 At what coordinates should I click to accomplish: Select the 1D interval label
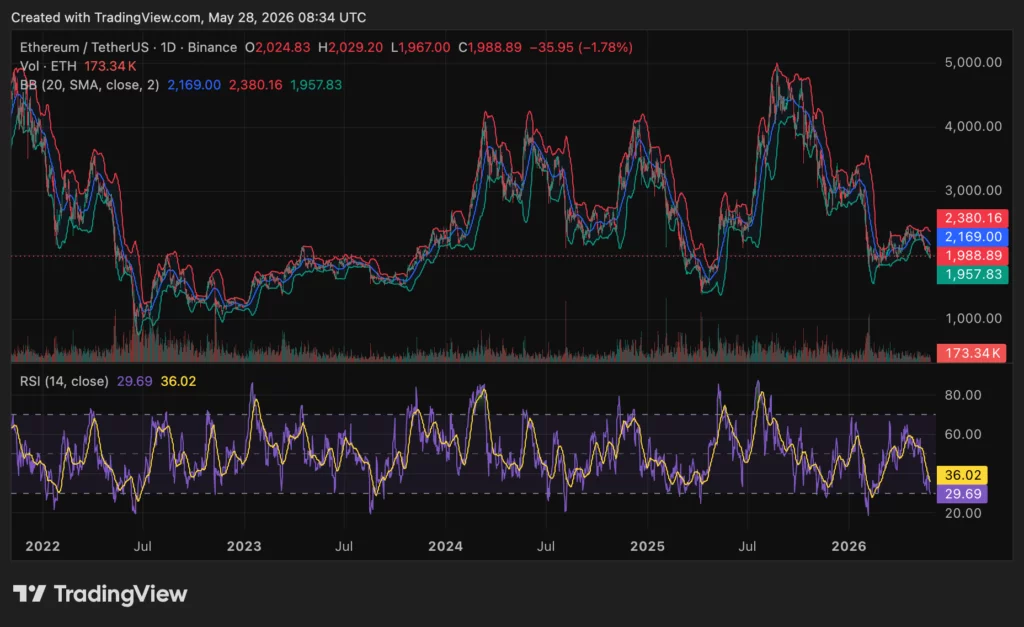168,48
